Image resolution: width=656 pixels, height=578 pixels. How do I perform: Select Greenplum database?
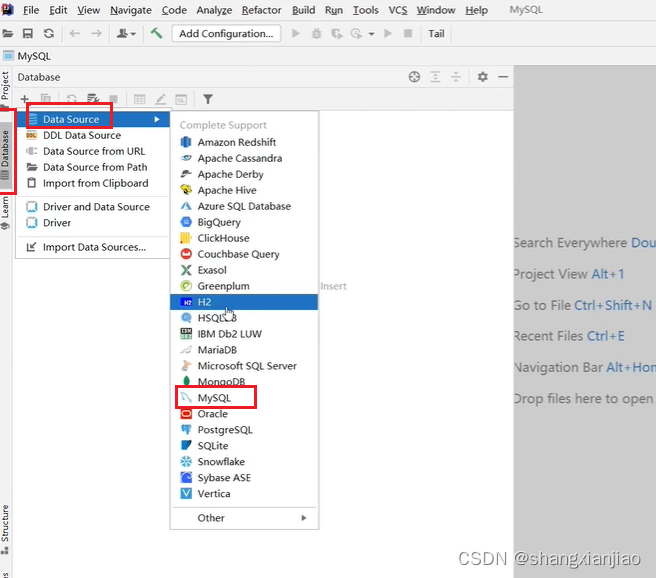click(x=244, y=286)
